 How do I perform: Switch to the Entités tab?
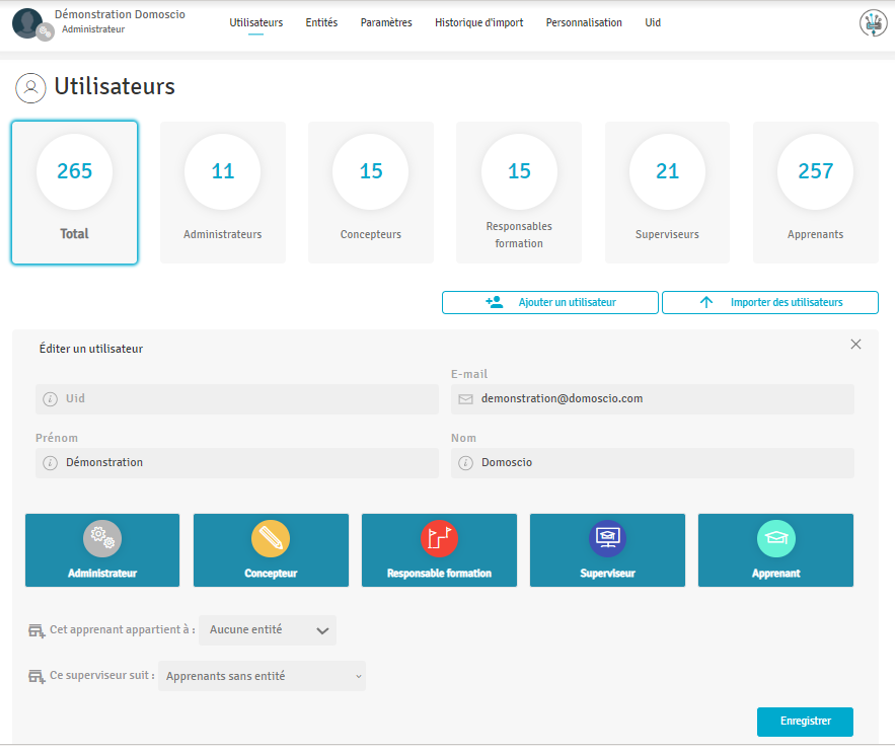click(321, 23)
